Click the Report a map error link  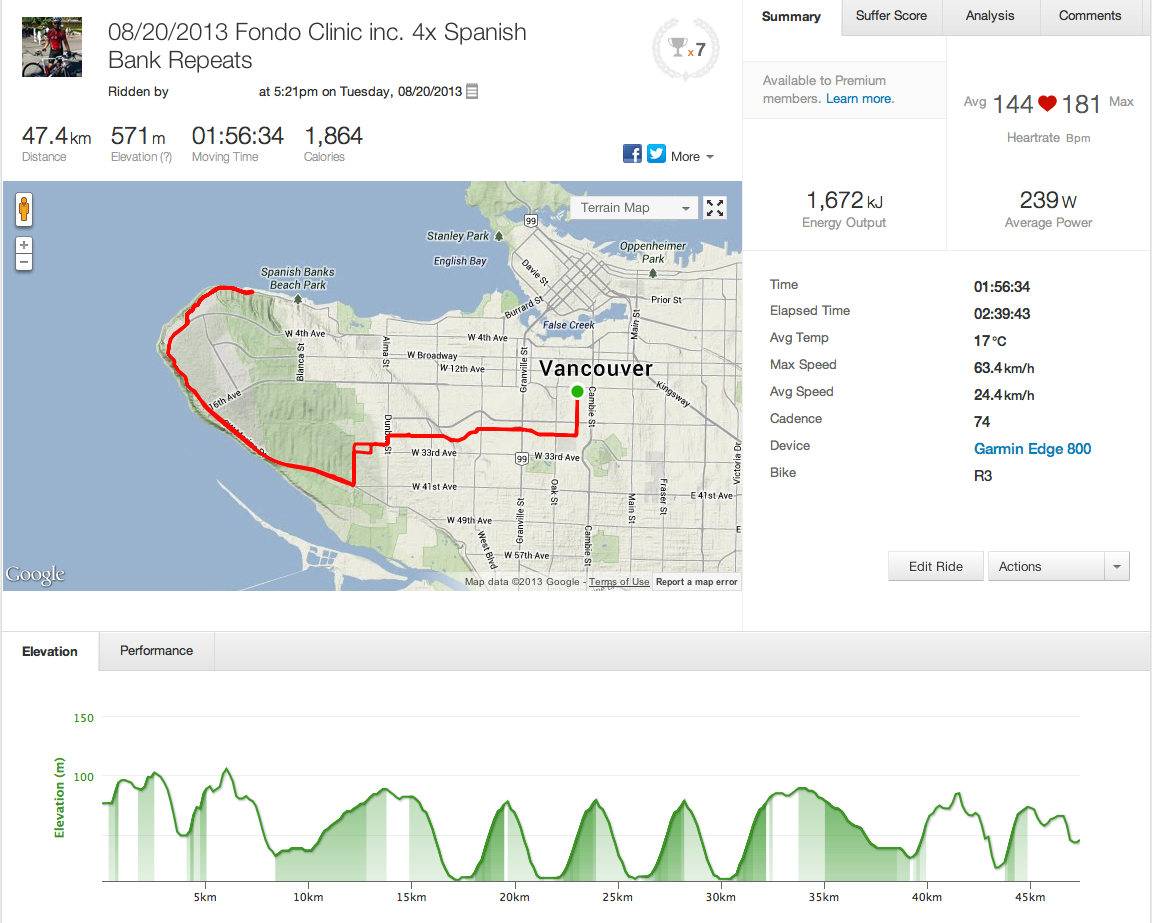click(x=697, y=582)
